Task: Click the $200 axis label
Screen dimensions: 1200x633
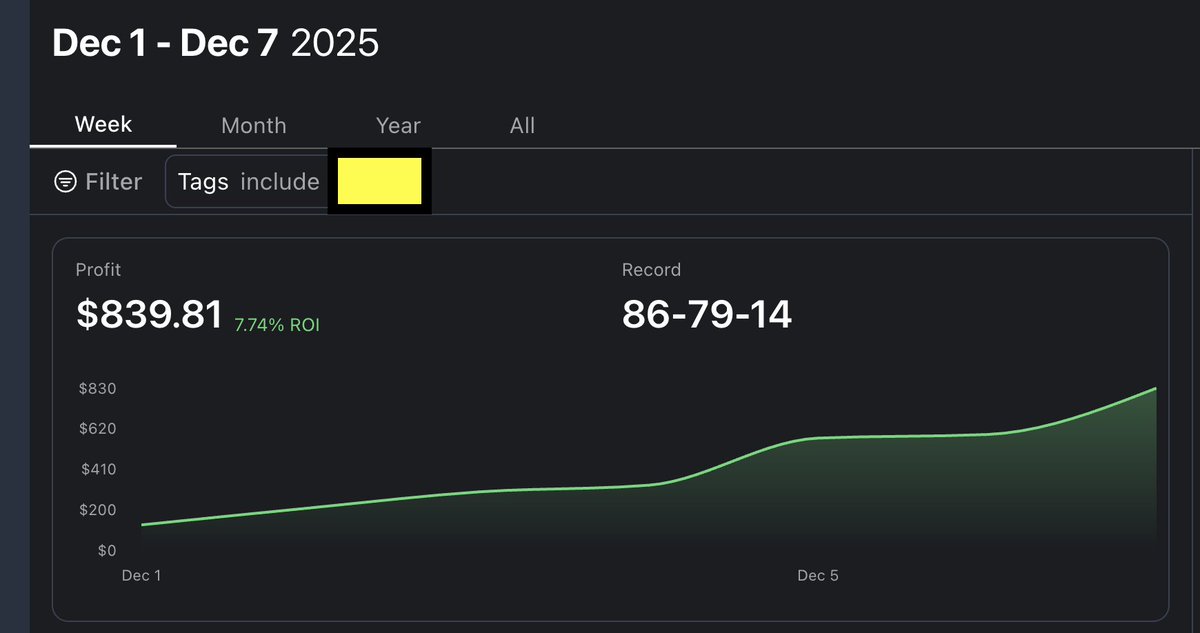Action: point(97,510)
